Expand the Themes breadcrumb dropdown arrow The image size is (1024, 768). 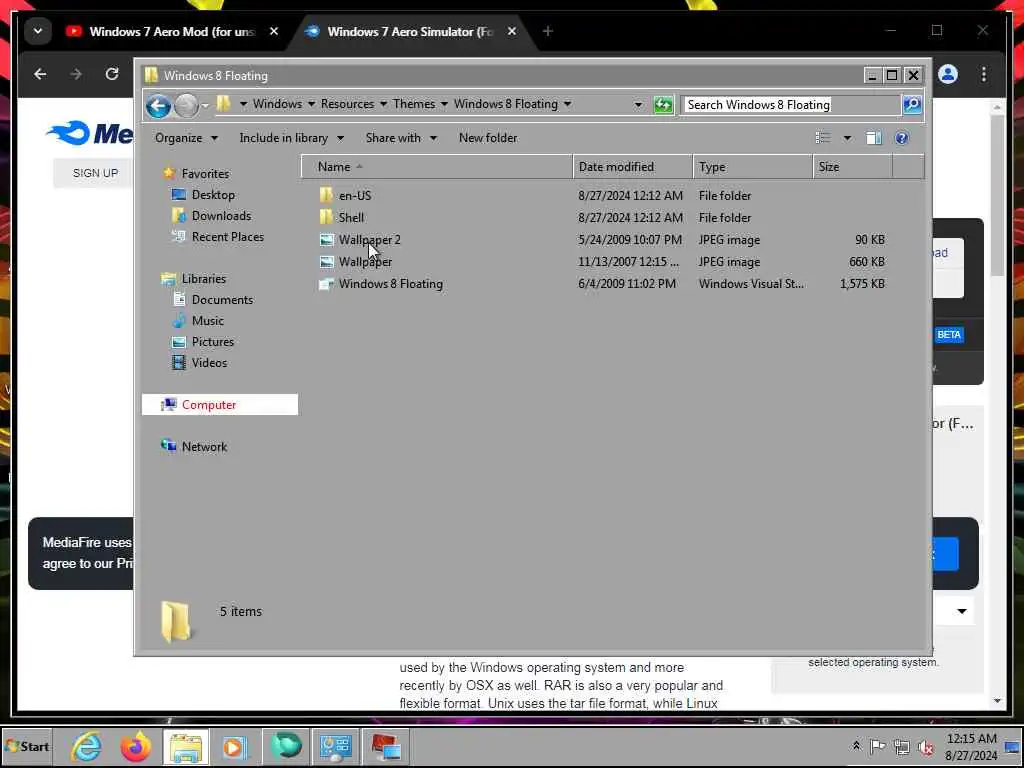tap(443, 104)
